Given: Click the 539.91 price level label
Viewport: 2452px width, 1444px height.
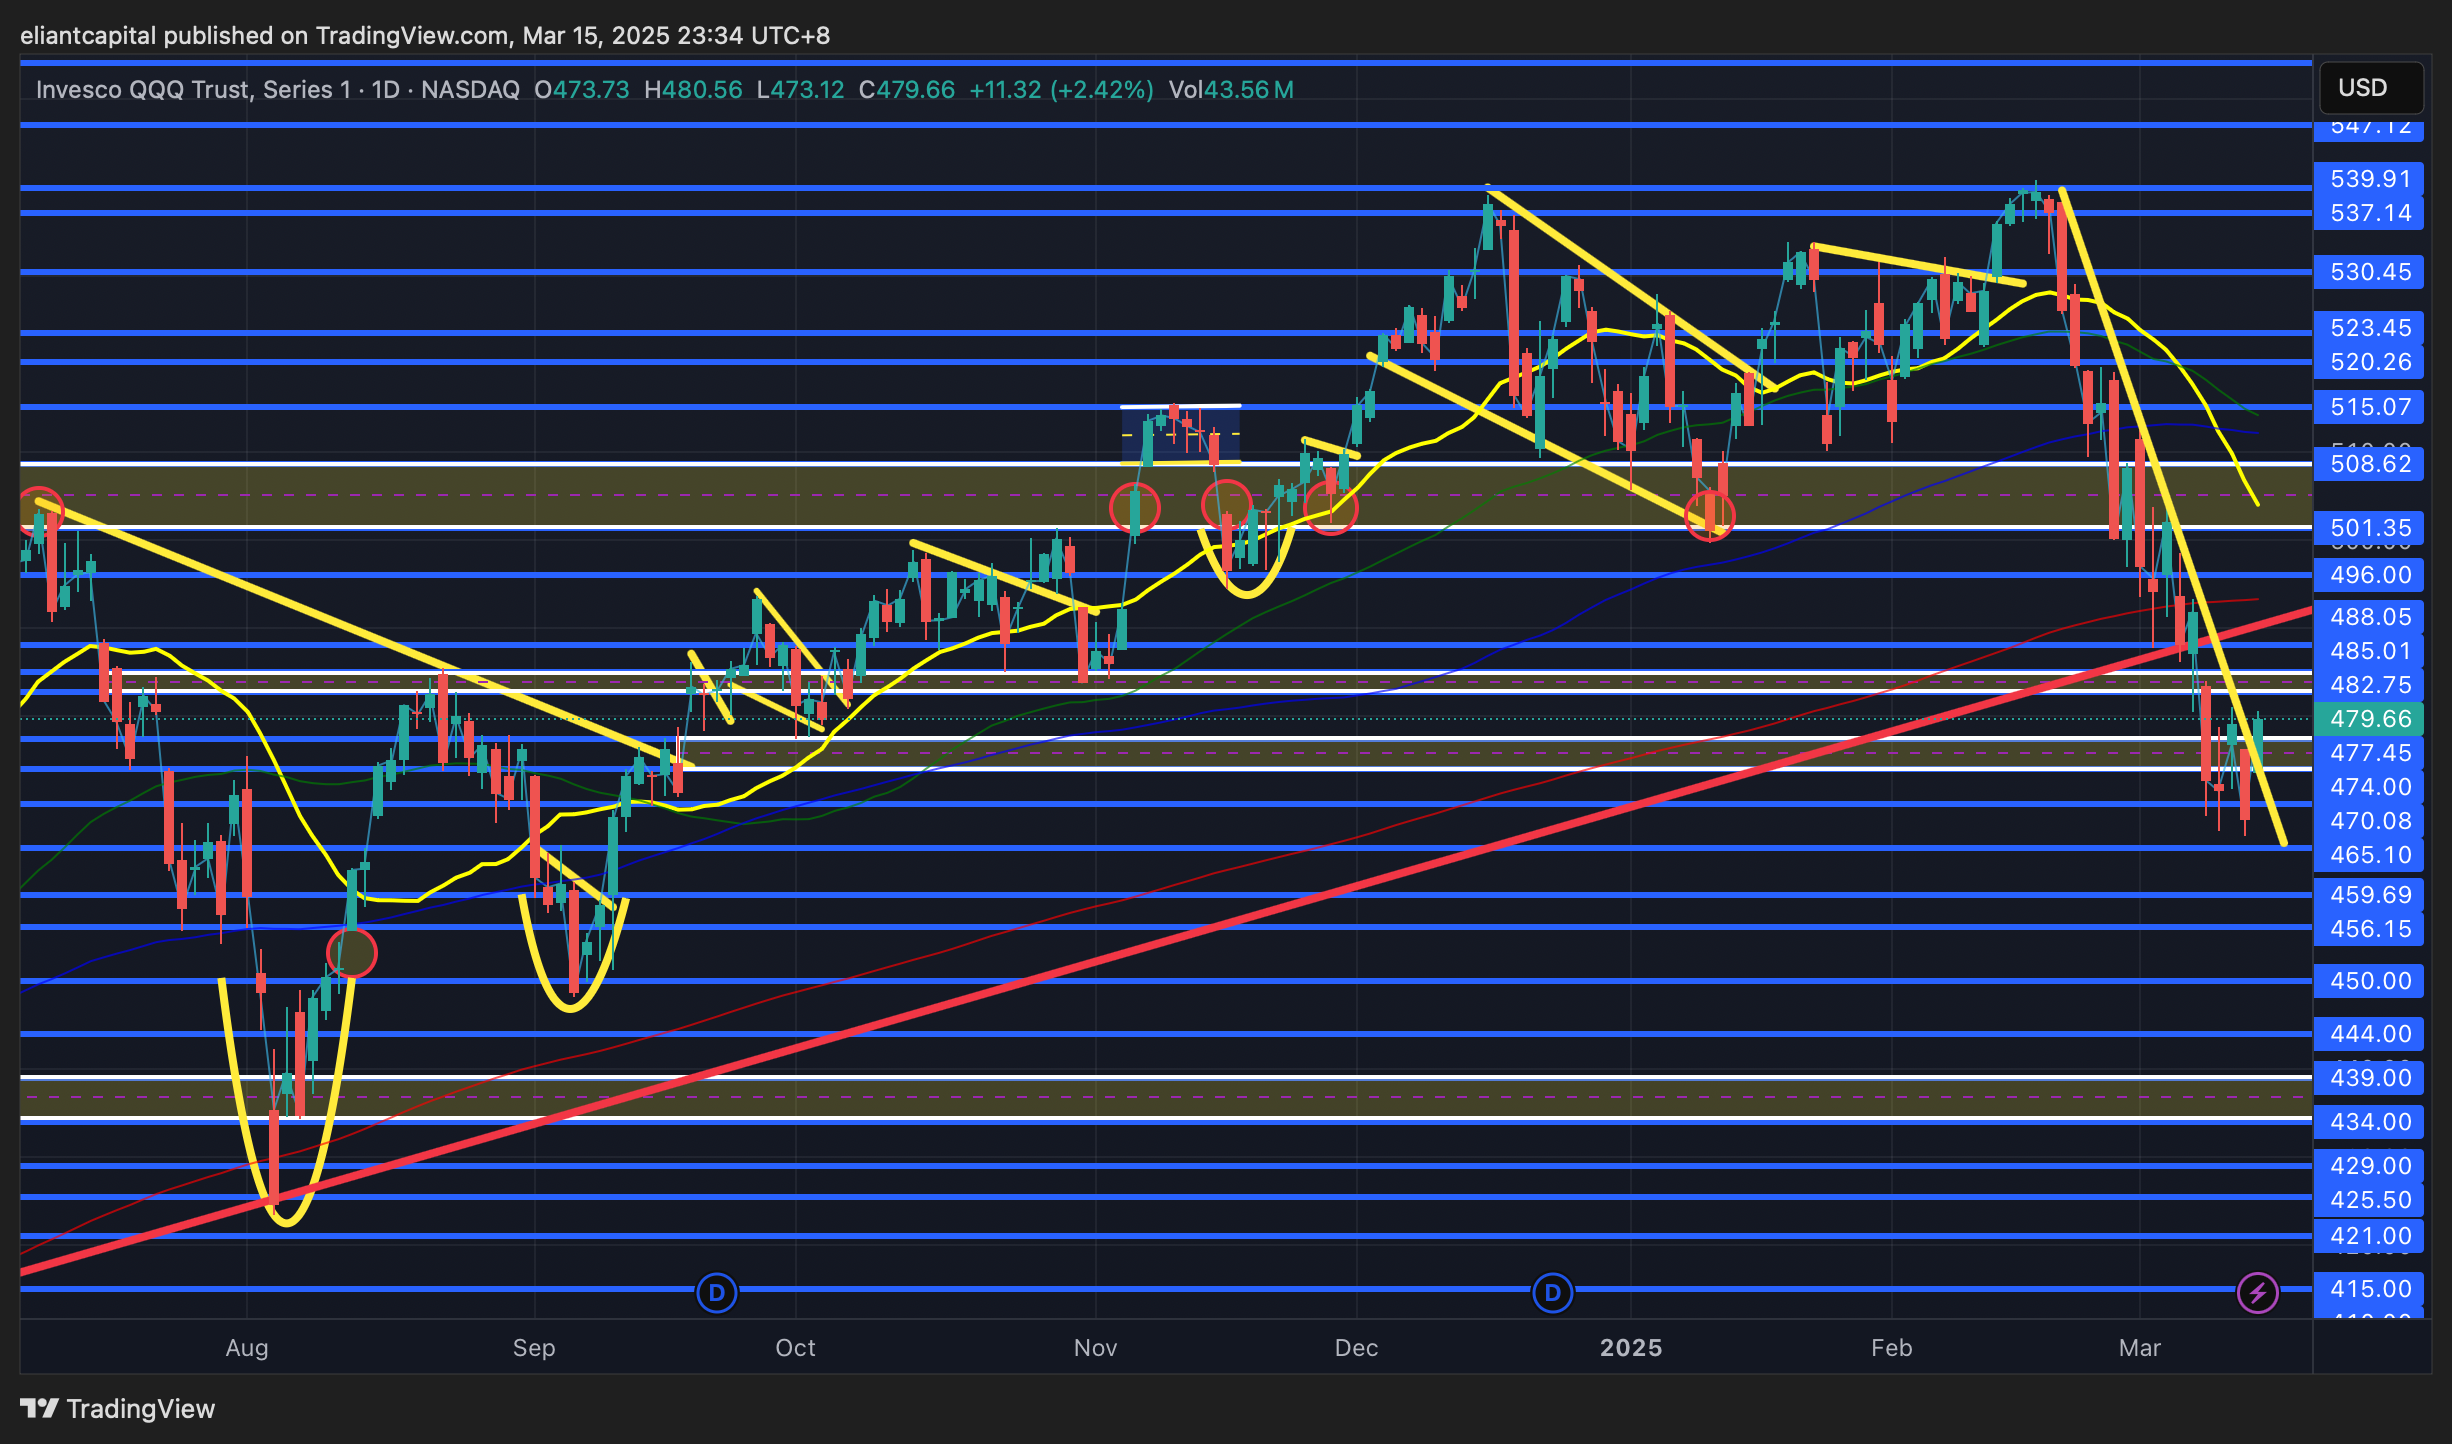Looking at the screenshot, I should [x=2369, y=179].
